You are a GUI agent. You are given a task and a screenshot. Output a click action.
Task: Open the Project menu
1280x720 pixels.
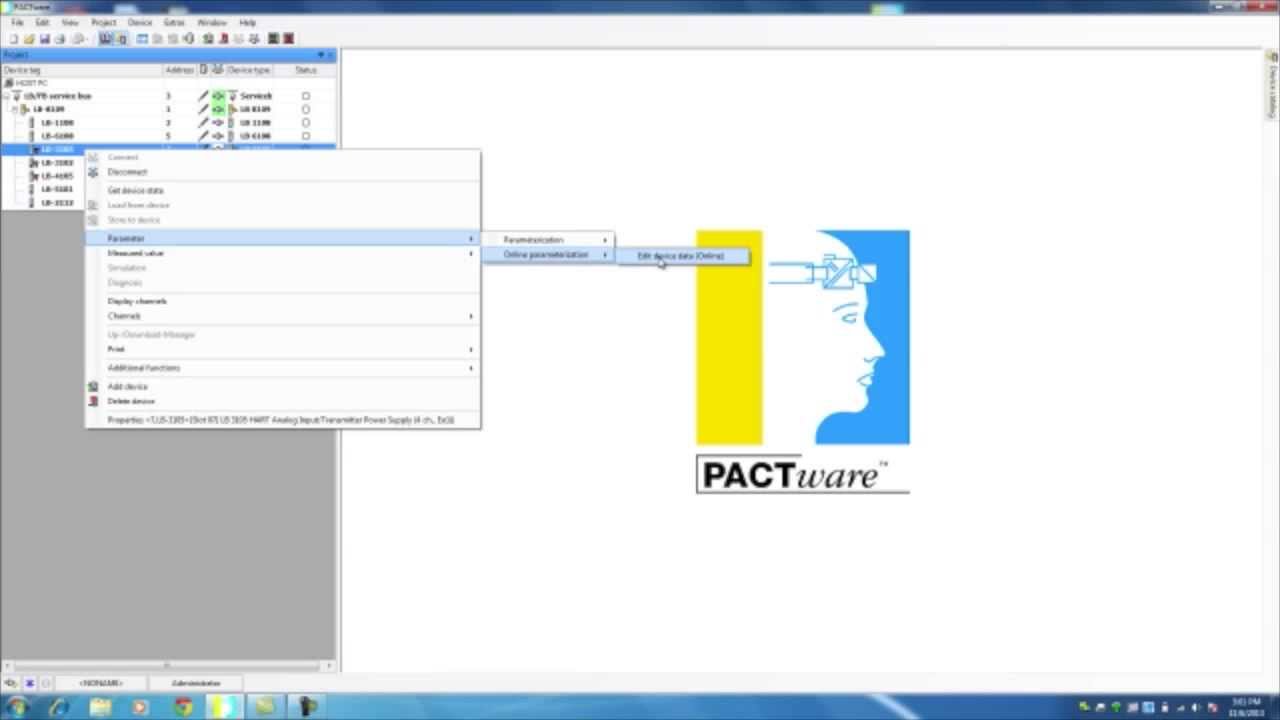[103, 22]
